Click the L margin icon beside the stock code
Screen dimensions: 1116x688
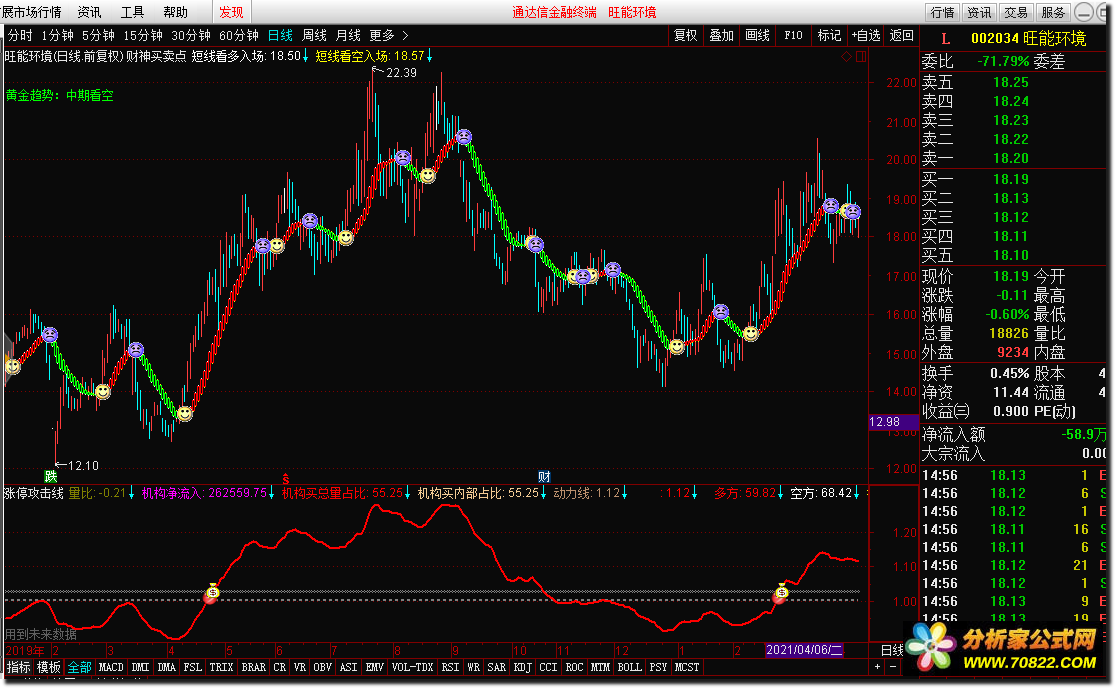pyautogui.click(x=945, y=39)
